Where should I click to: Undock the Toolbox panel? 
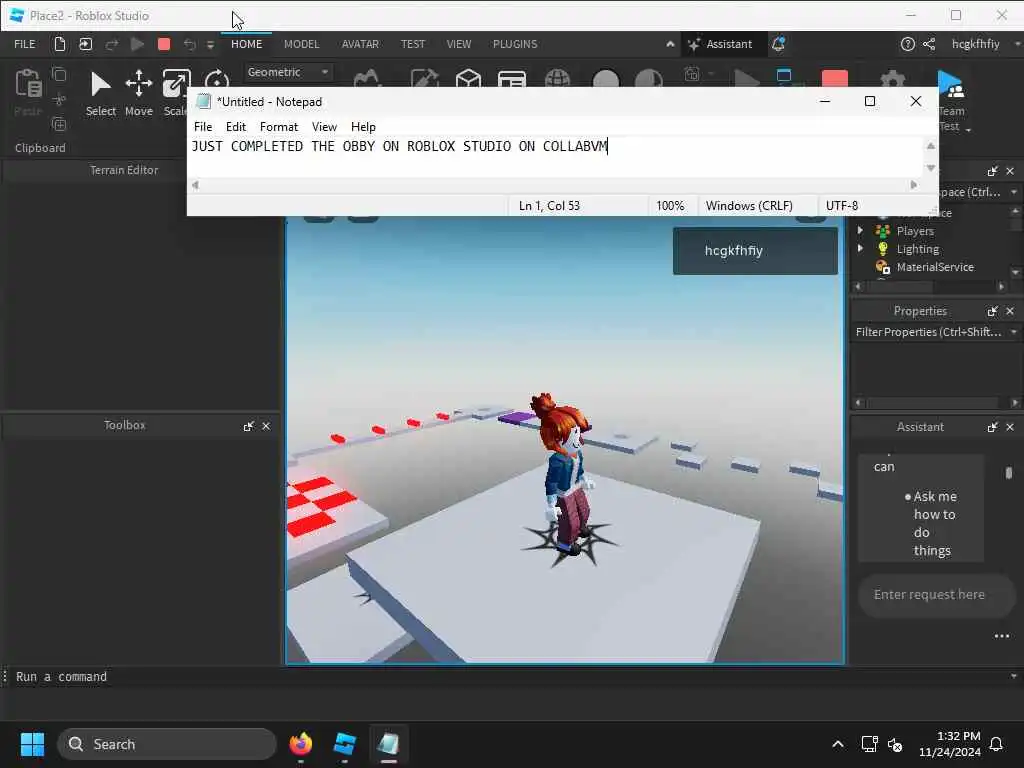(x=248, y=426)
